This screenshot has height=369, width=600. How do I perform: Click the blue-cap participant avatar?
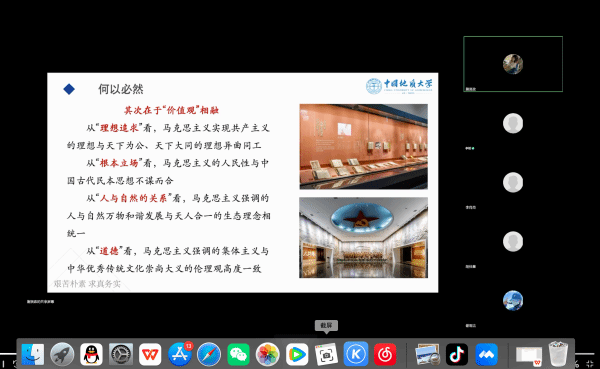pyautogui.click(x=513, y=300)
